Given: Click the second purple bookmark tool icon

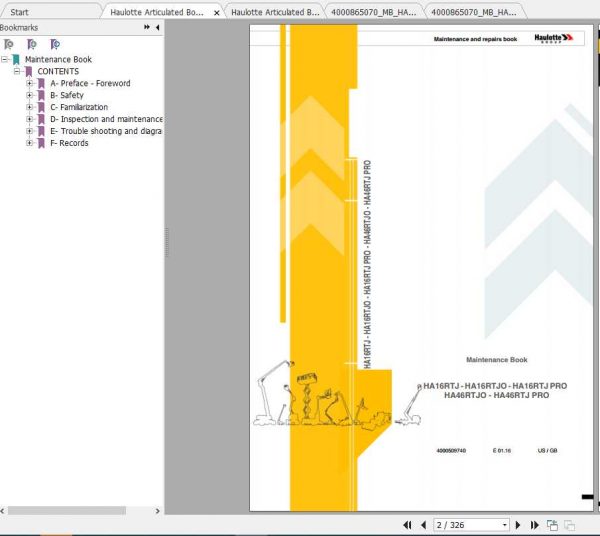Looking at the screenshot, I should (32, 44).
